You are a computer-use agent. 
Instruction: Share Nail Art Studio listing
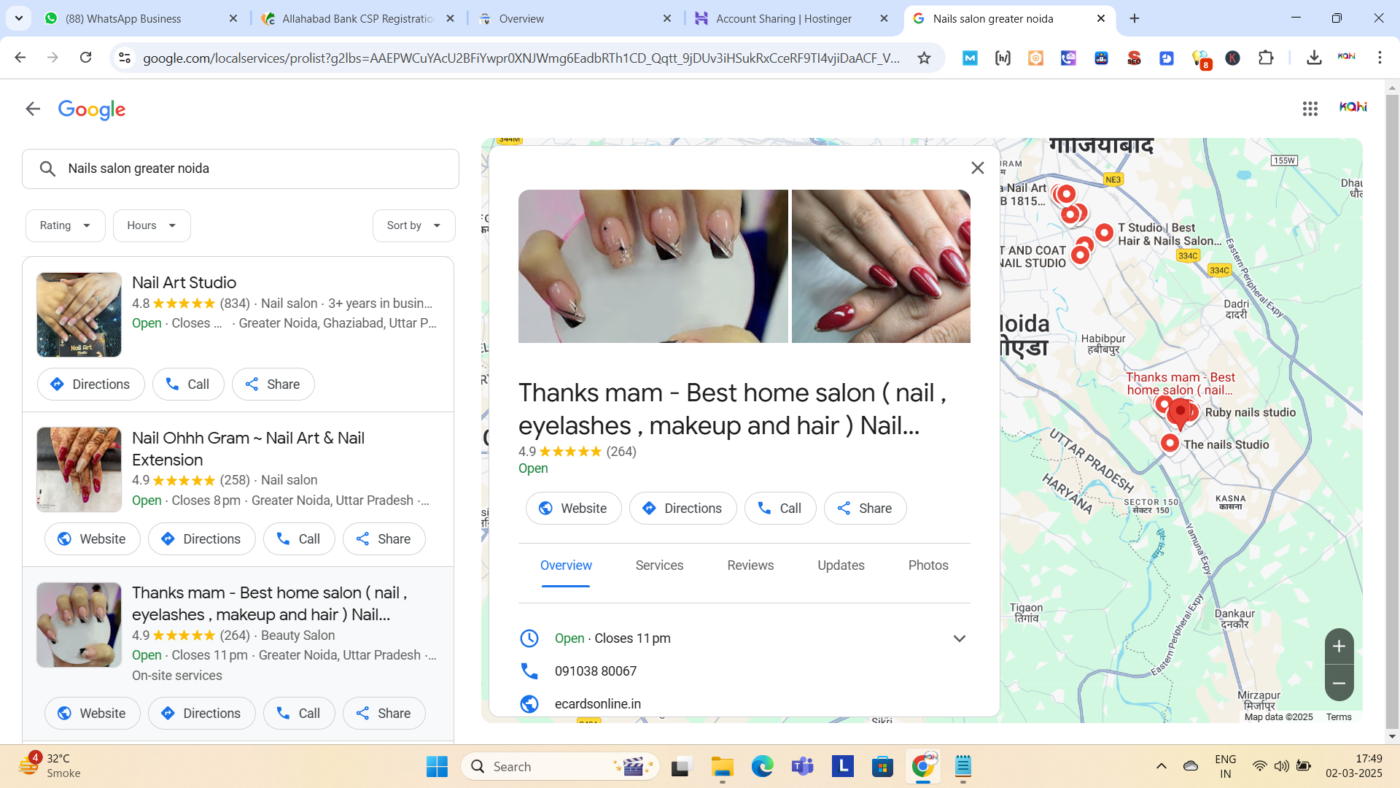pos(273,384)
